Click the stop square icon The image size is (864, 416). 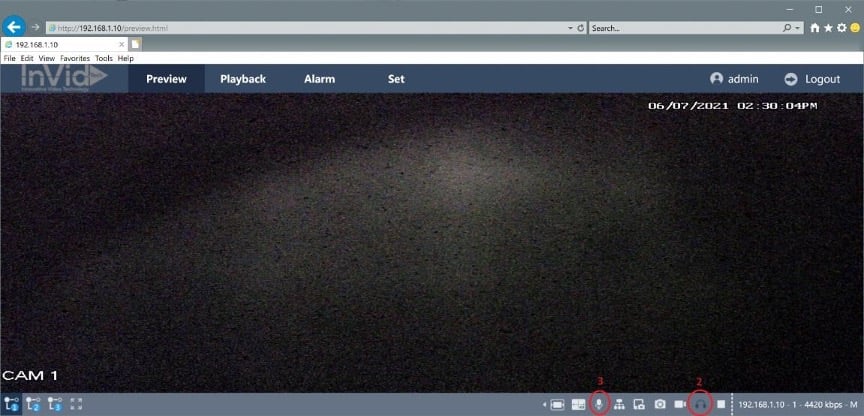click(720, 404)
